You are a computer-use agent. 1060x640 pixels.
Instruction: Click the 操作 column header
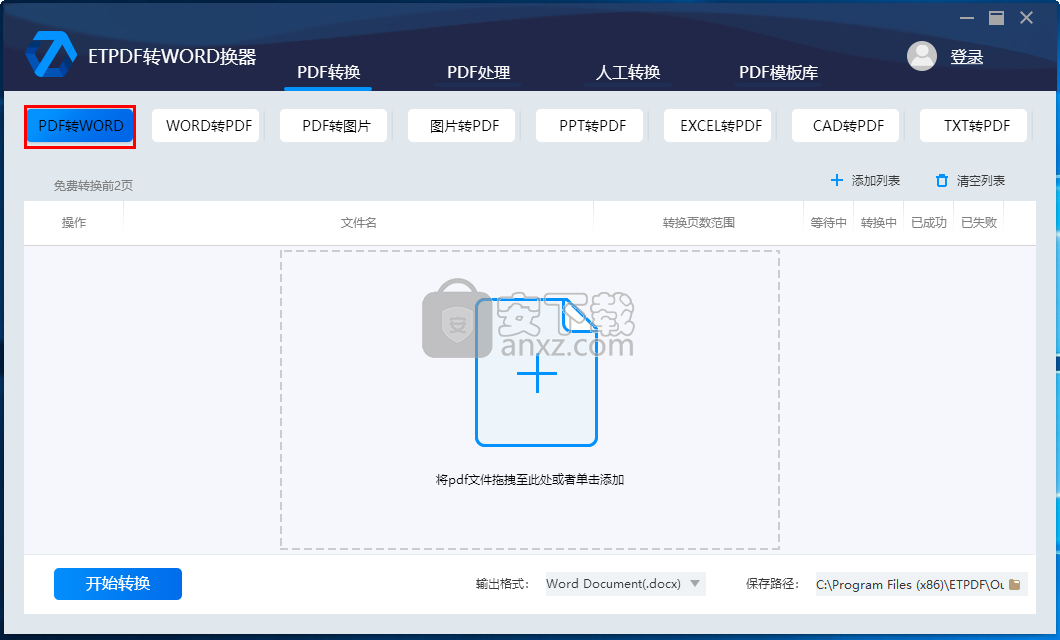pos(74,223)
